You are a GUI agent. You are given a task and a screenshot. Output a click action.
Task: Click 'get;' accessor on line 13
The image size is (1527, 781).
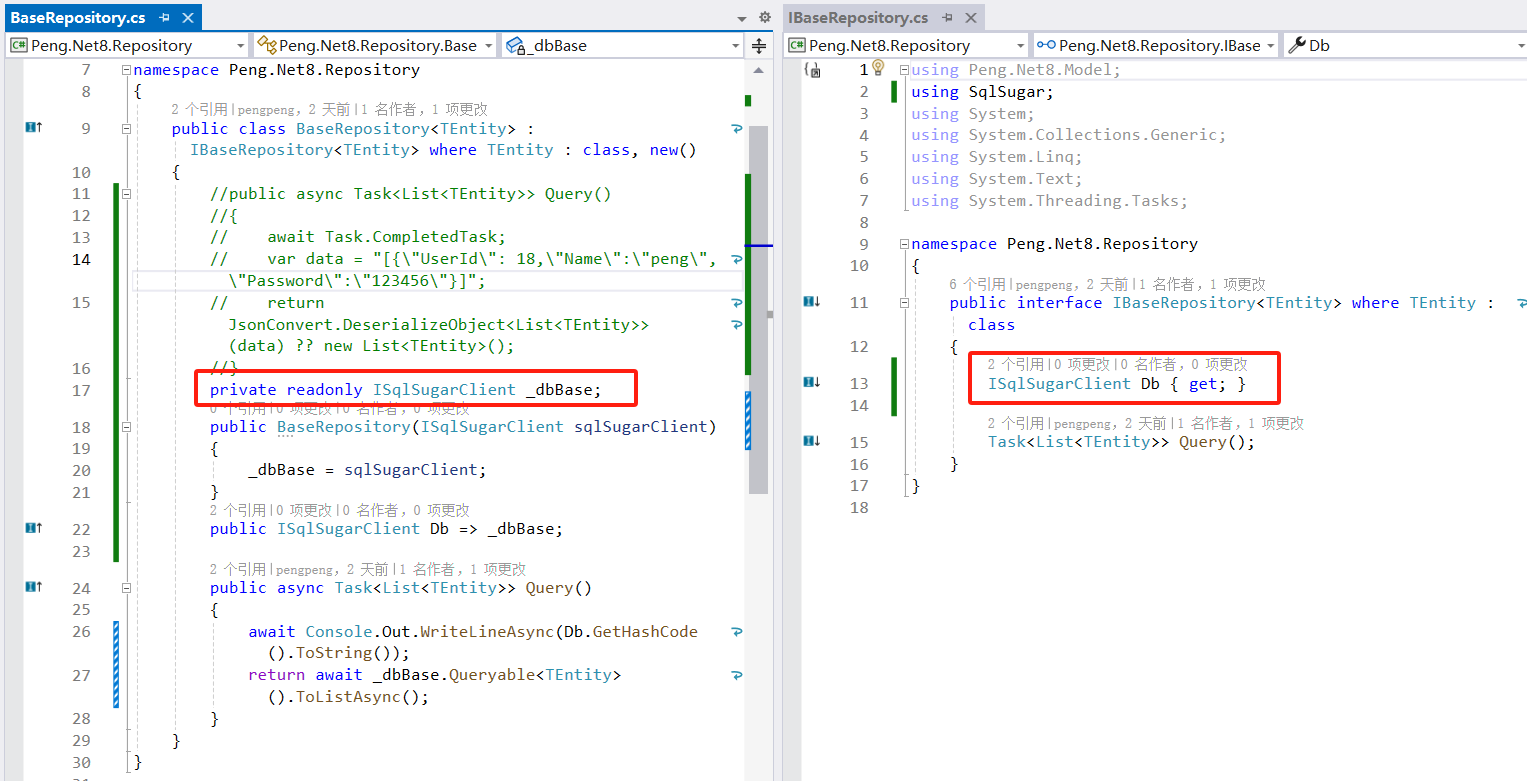(x=1208, y=383)
